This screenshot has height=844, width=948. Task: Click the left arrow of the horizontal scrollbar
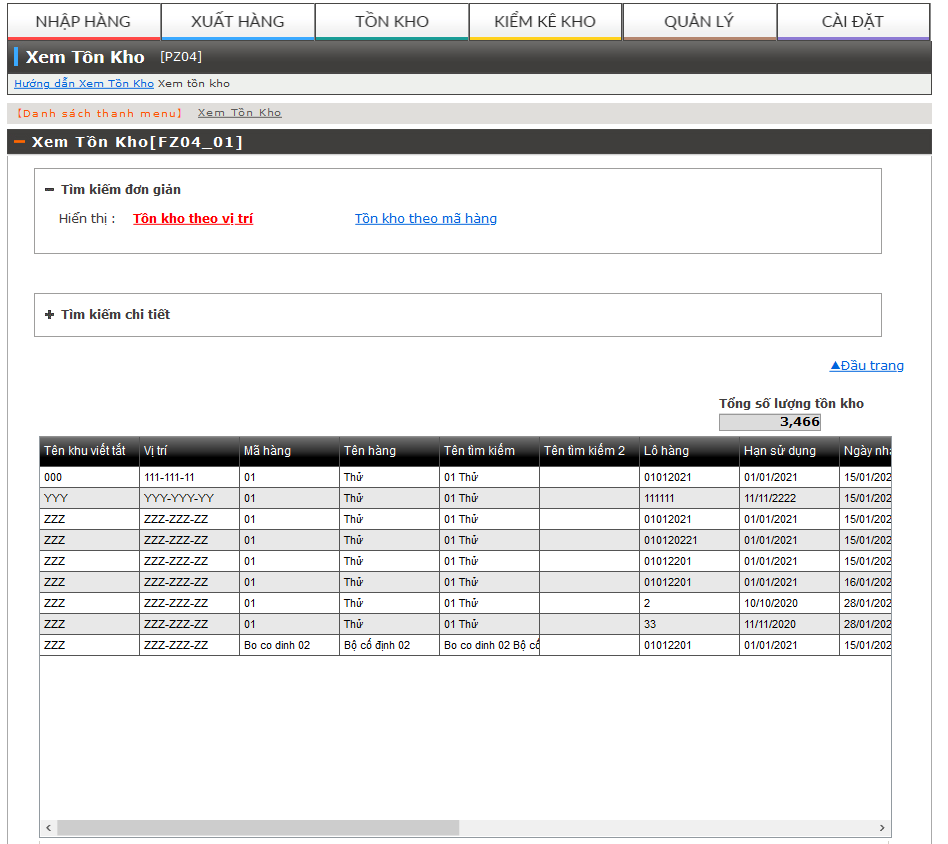pos(47,827)
